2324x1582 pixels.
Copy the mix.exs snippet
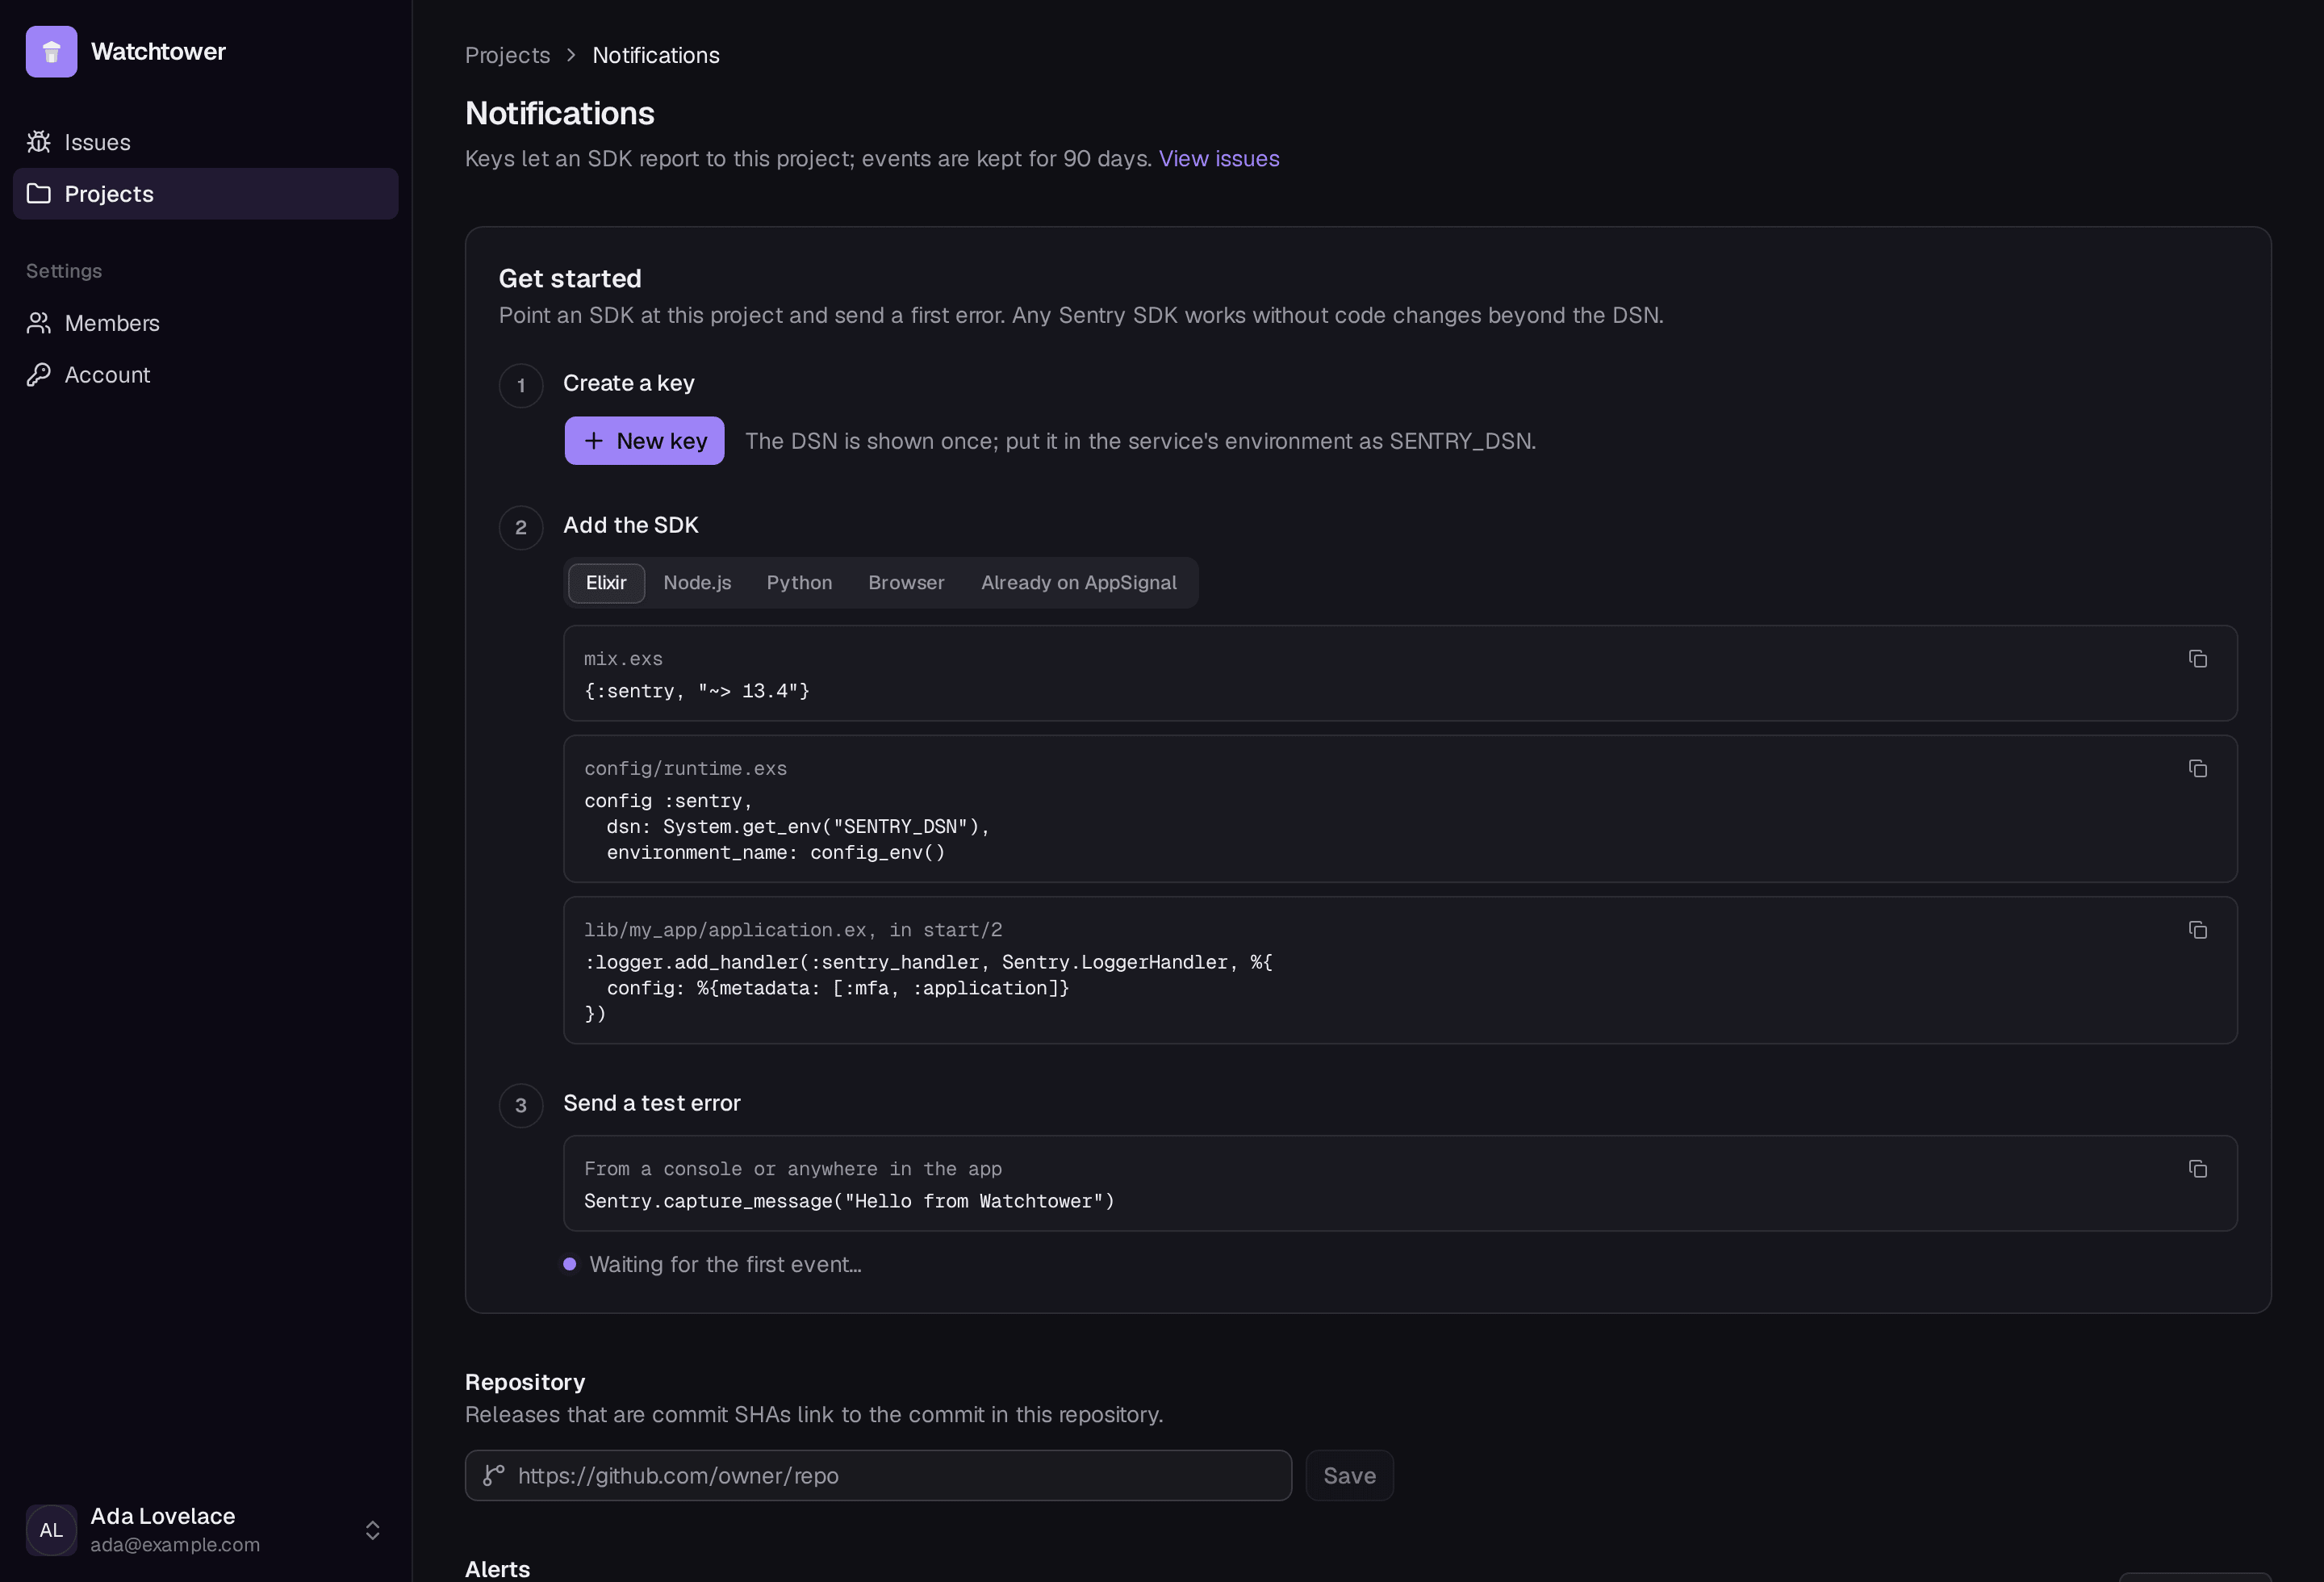[x=2197, y=659]
